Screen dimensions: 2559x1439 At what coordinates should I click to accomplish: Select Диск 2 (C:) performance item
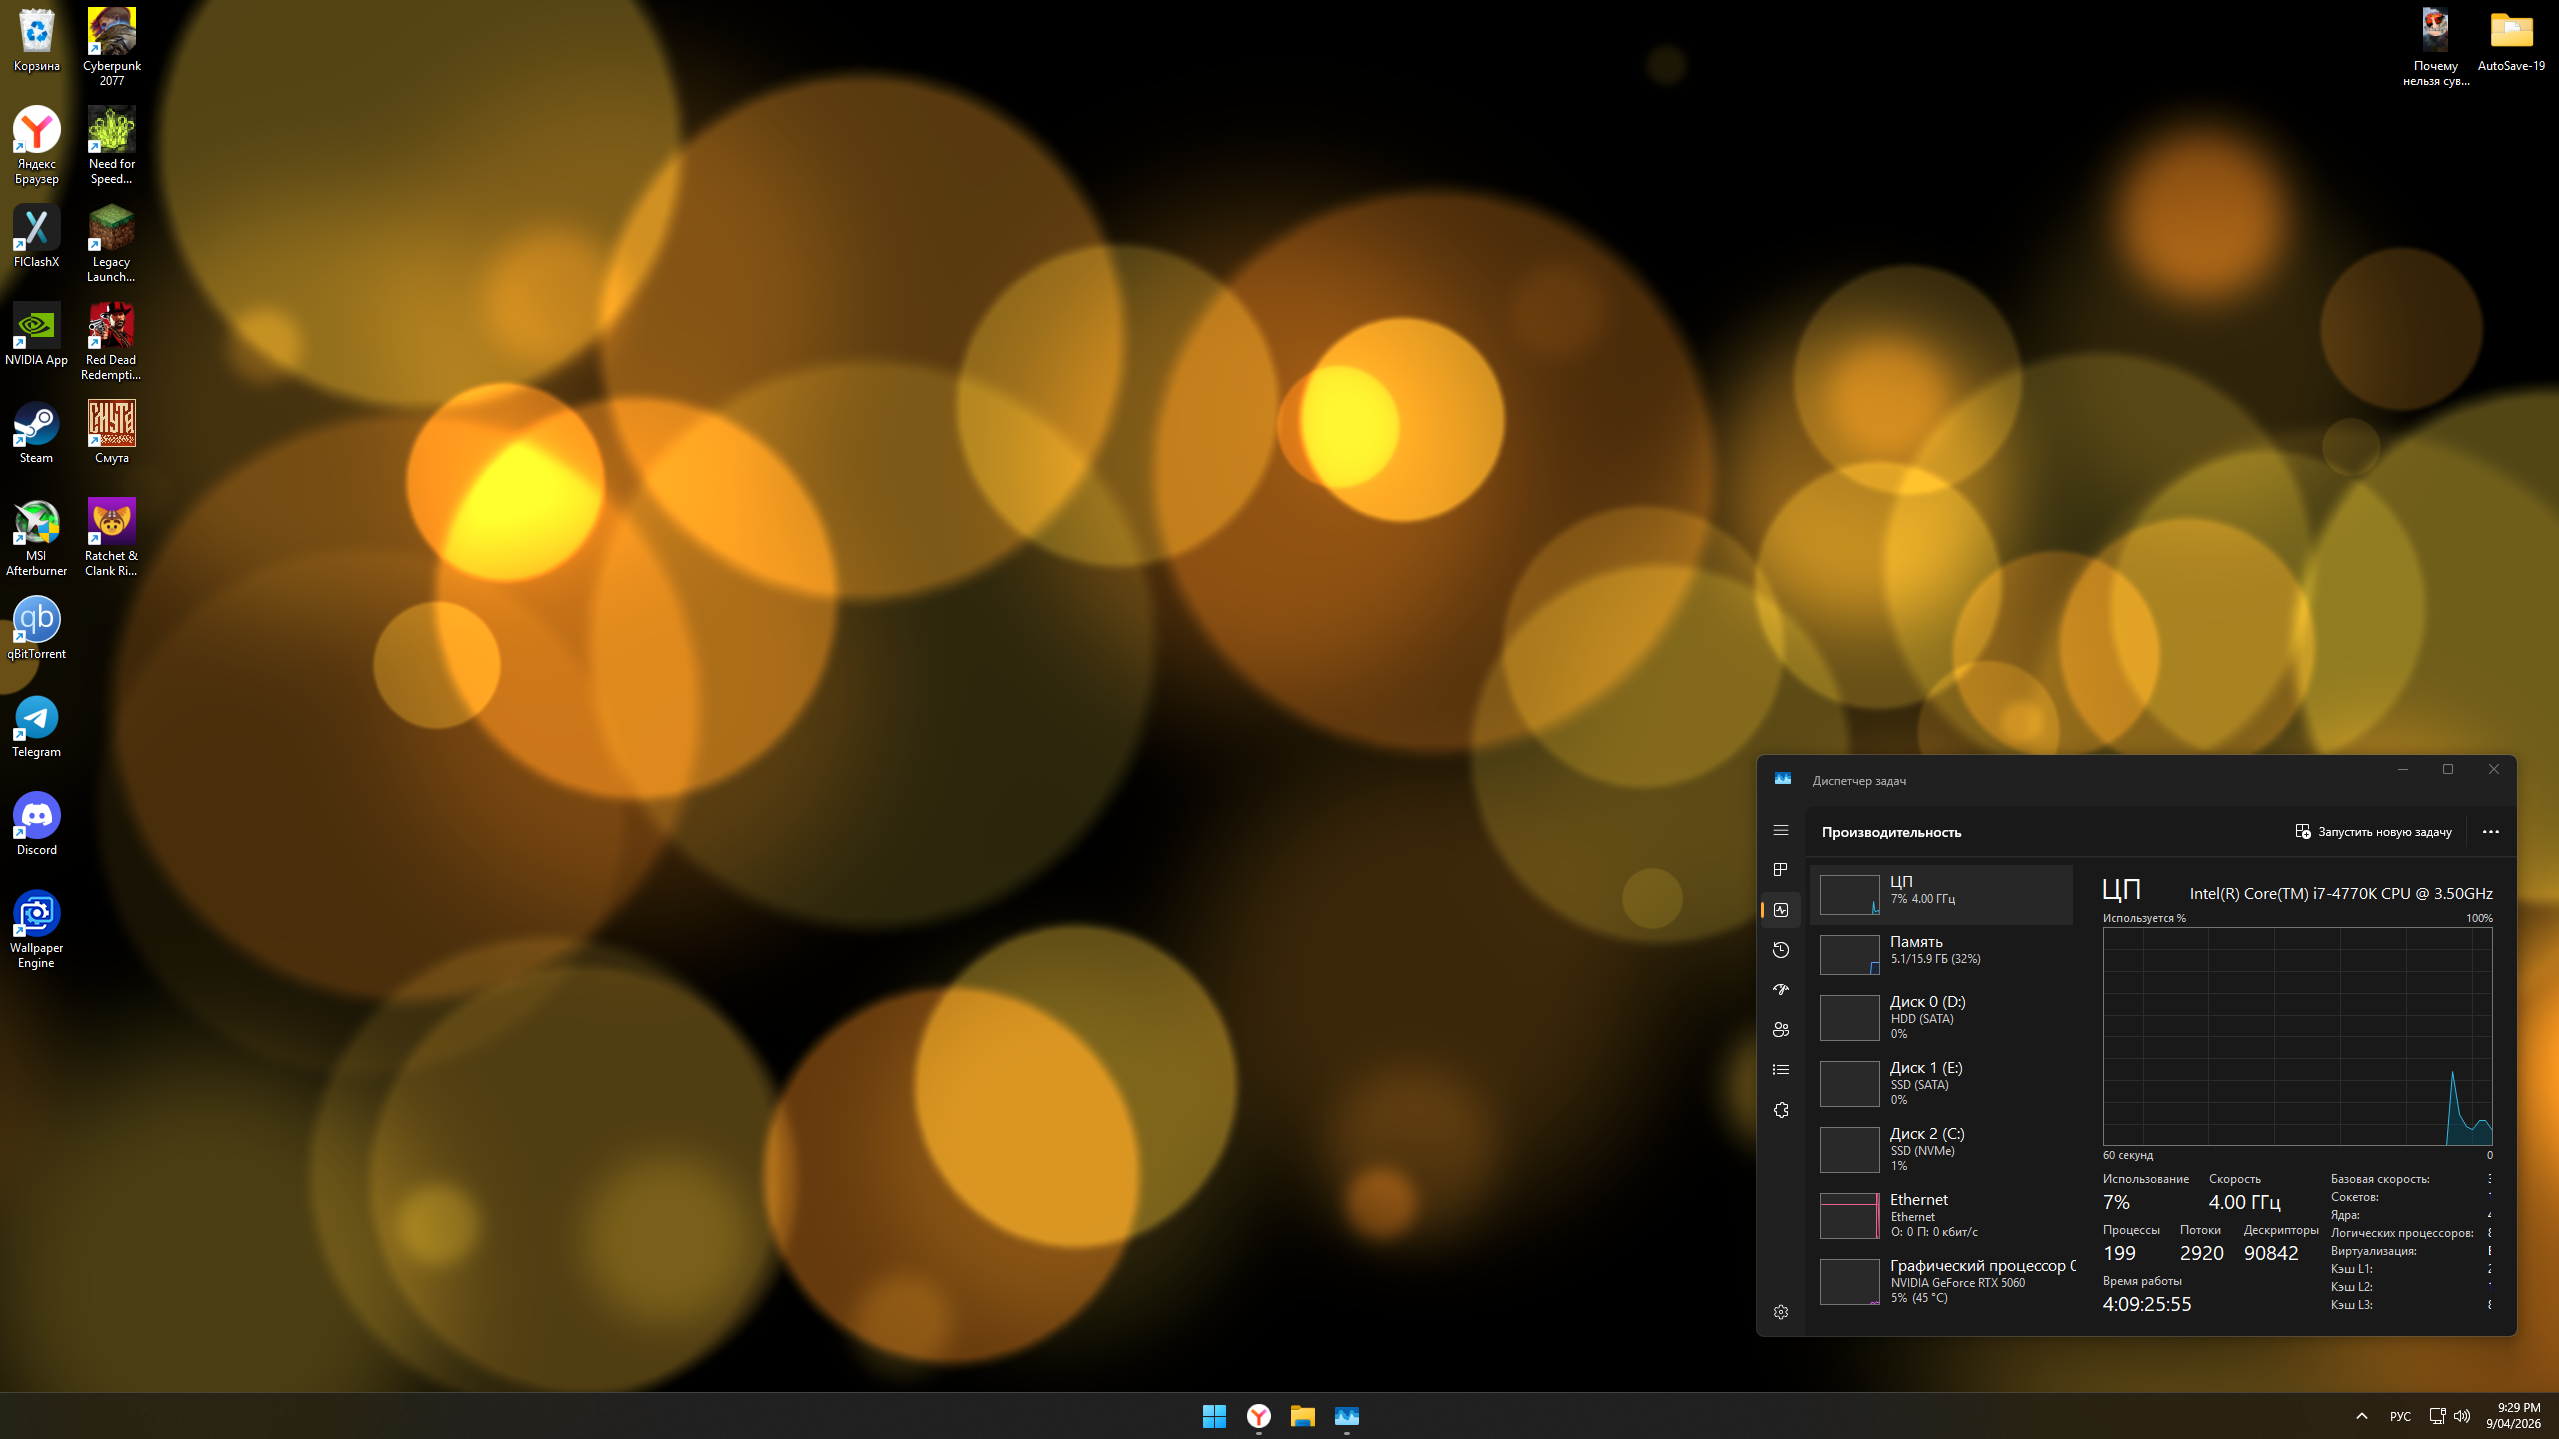[x=1940, y=1148]
